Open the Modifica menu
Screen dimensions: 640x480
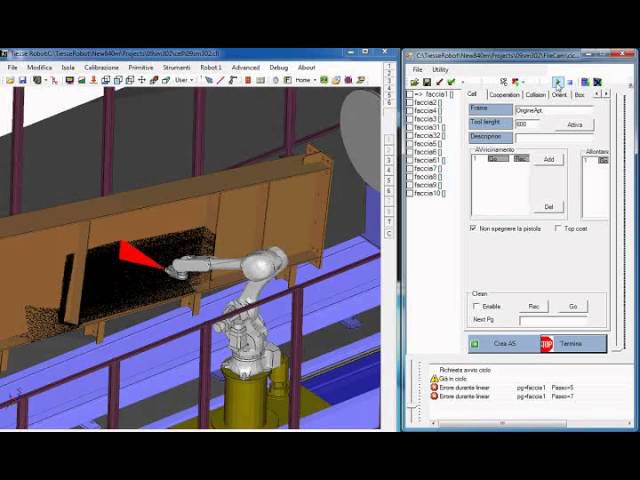[x=40, y=68]
